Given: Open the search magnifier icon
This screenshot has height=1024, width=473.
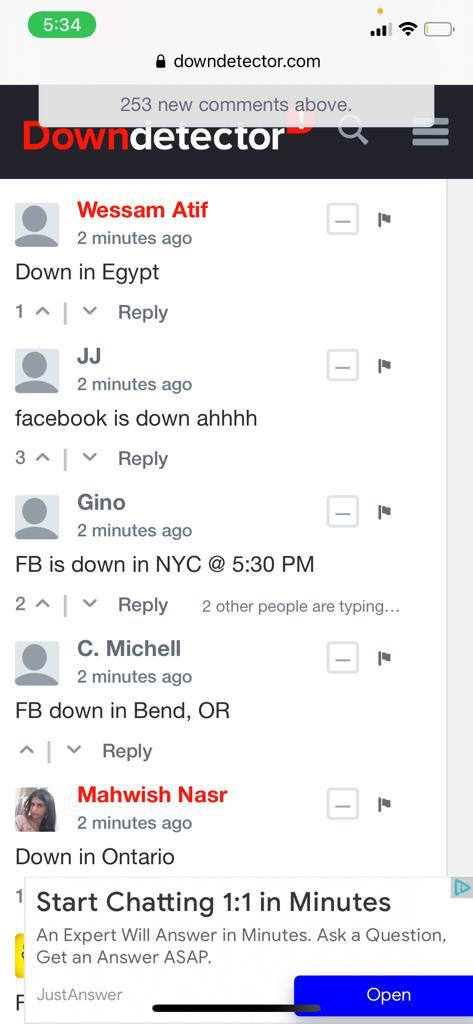Looking at the screenshot, I should (x=353, y=133).
